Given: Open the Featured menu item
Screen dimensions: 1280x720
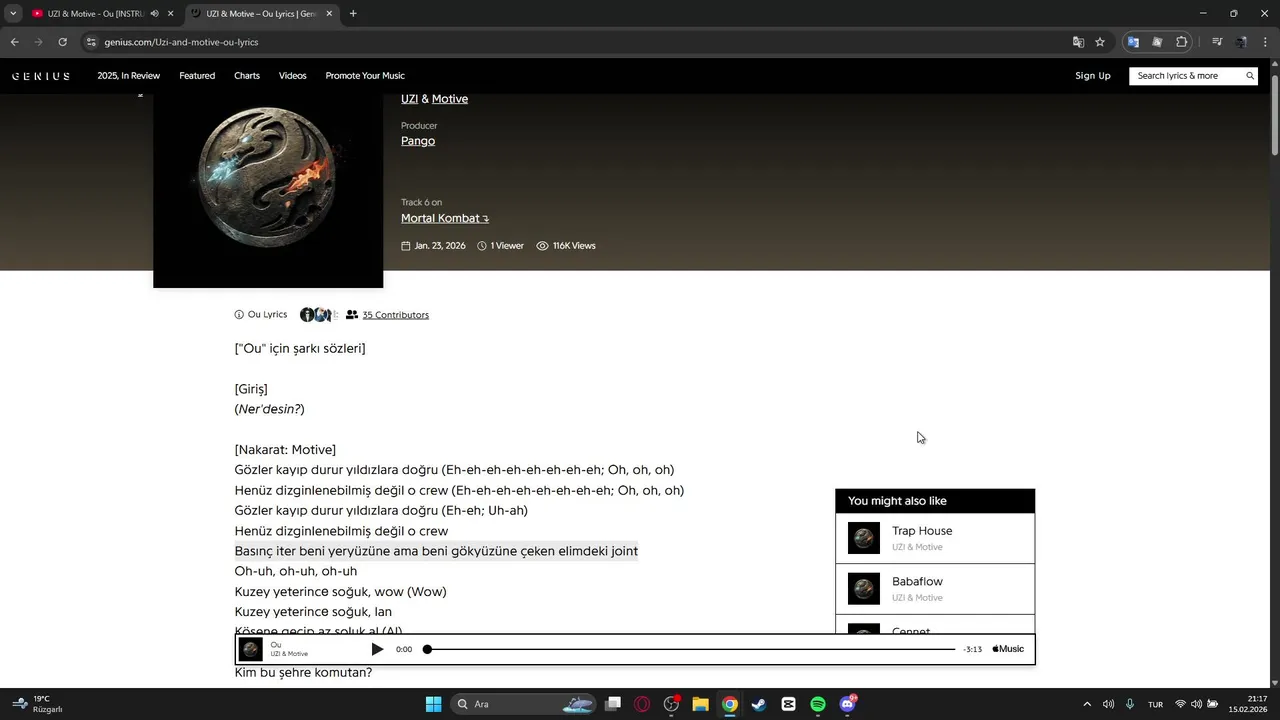Looking at the screenshot, I should (197, 76).
